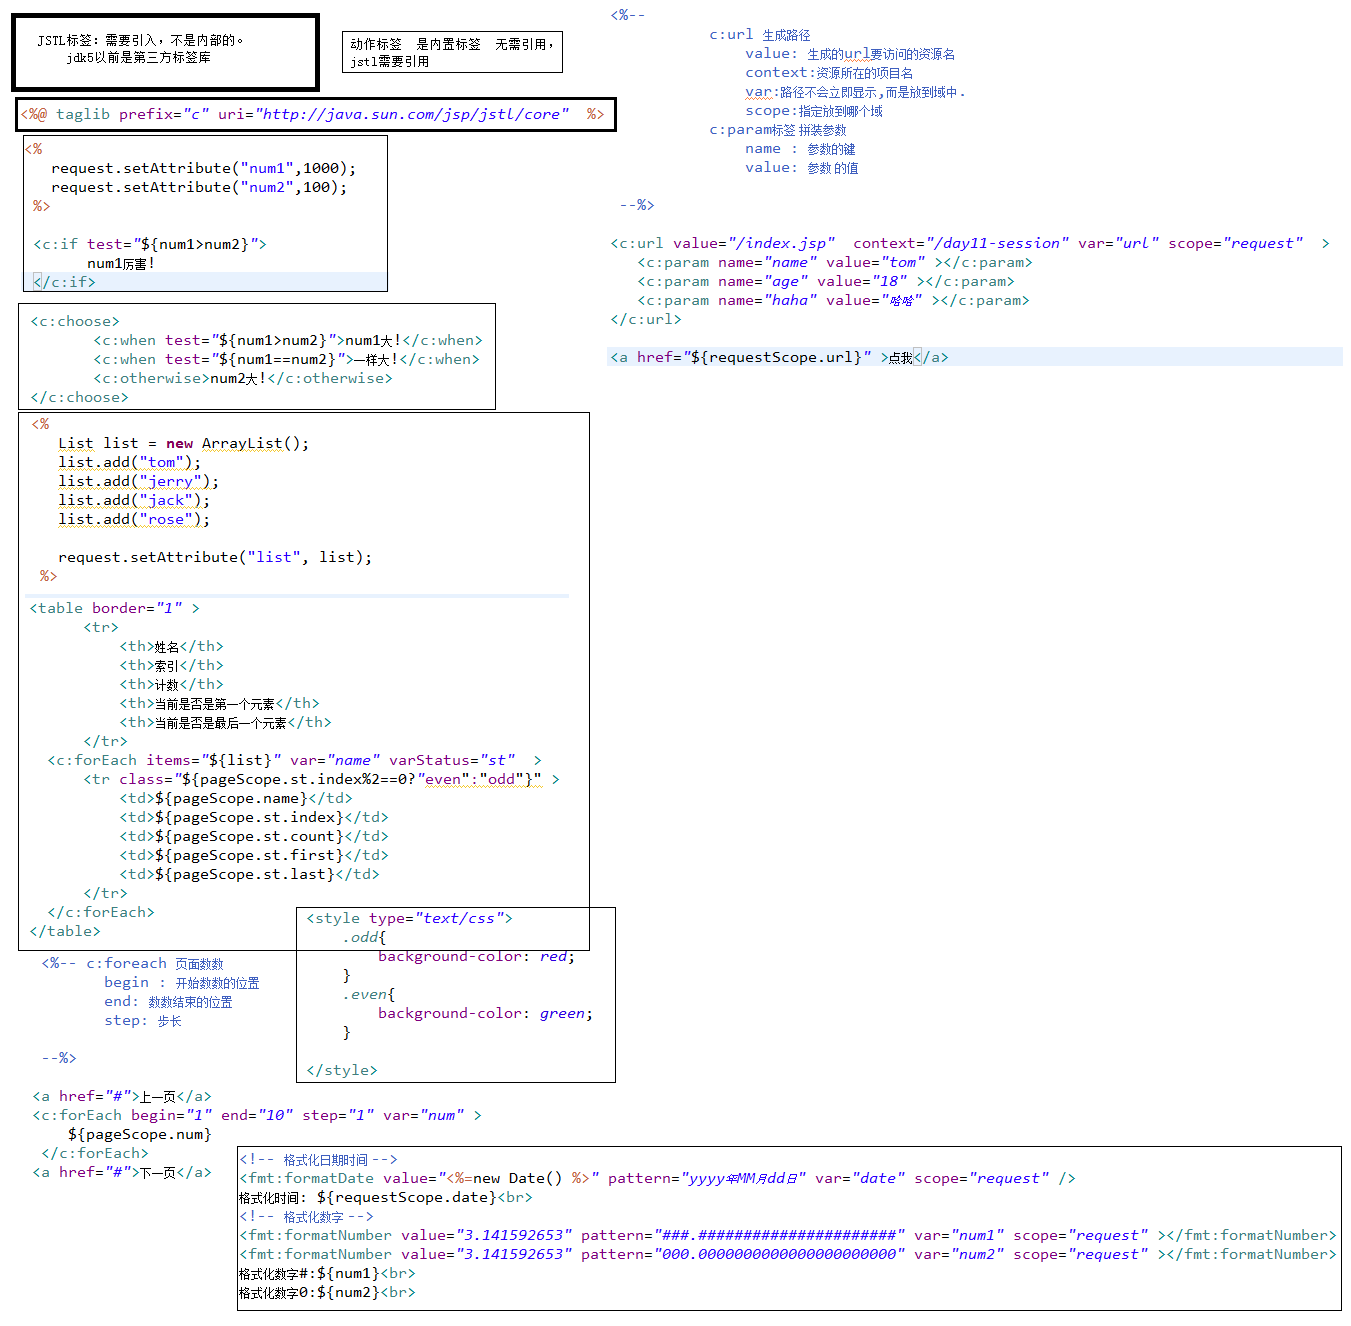Click the list.add("rose") line
Viewport: 1351px width, 1326px height.
click(x=134, y=519)
